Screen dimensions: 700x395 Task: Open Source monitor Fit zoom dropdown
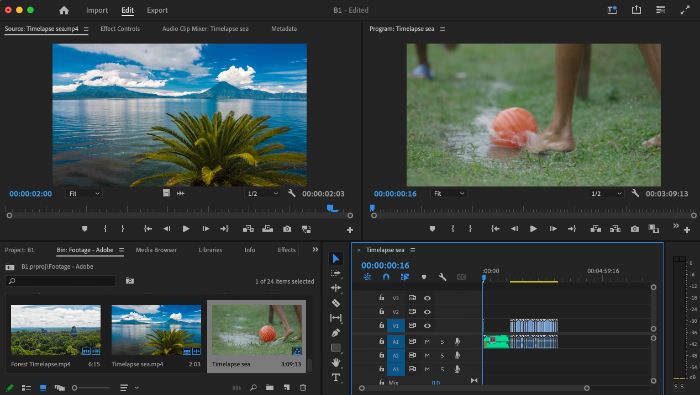pyautogui.click(x=84, y=193)
